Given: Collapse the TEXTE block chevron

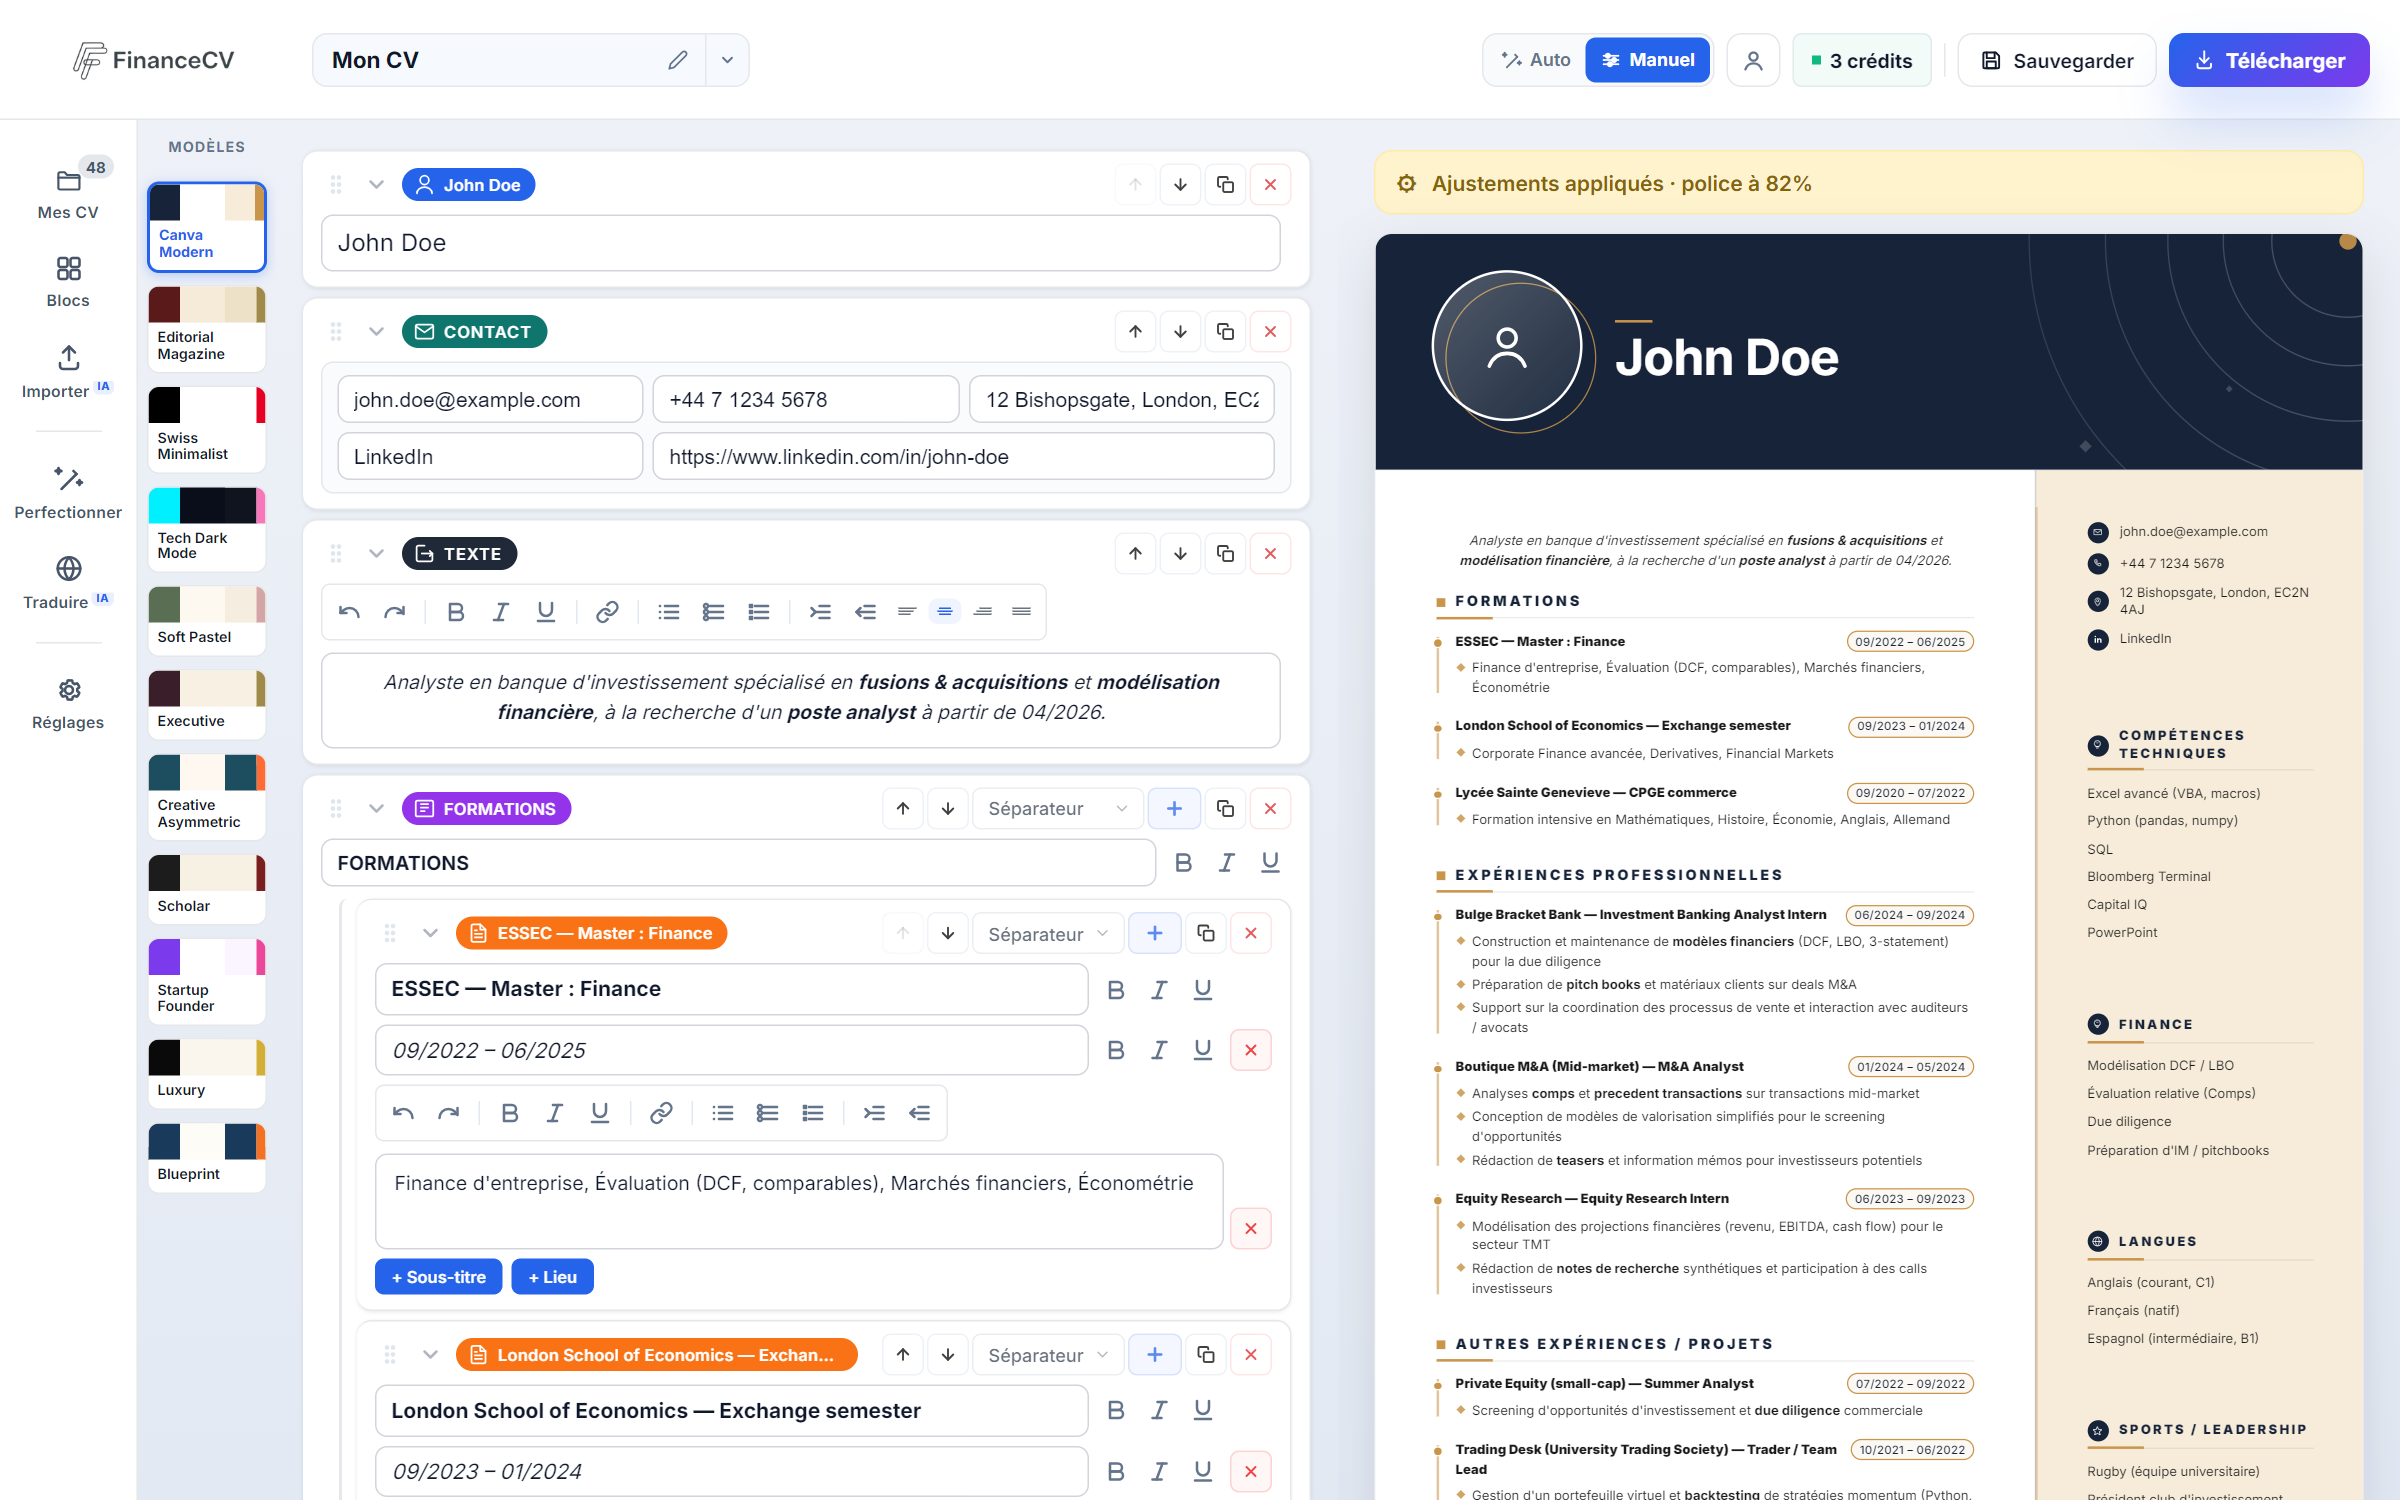Looking at the screenshot, I should pos(376,554).
